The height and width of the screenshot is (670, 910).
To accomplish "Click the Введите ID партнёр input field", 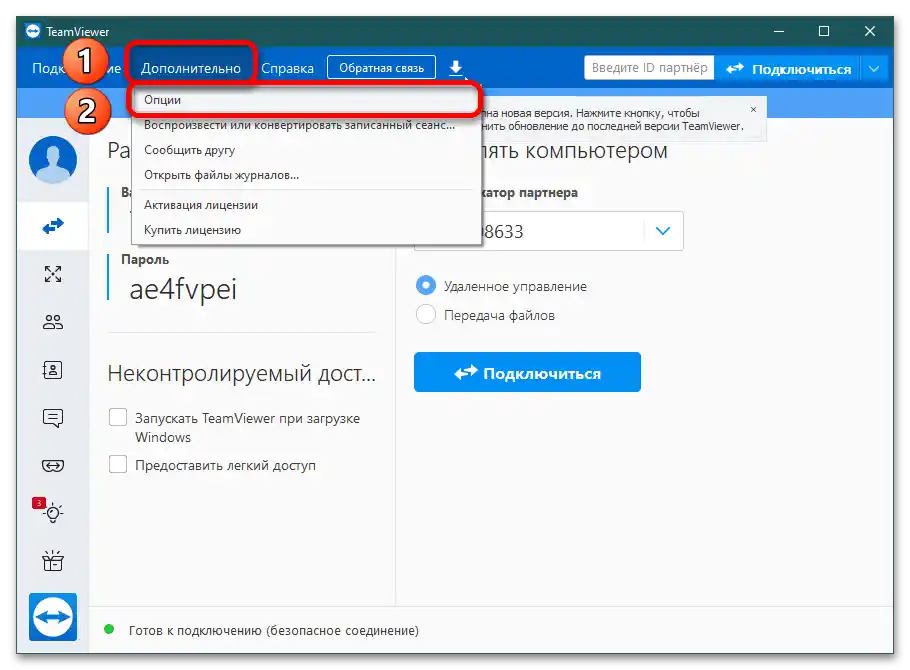I will (649, 68).
